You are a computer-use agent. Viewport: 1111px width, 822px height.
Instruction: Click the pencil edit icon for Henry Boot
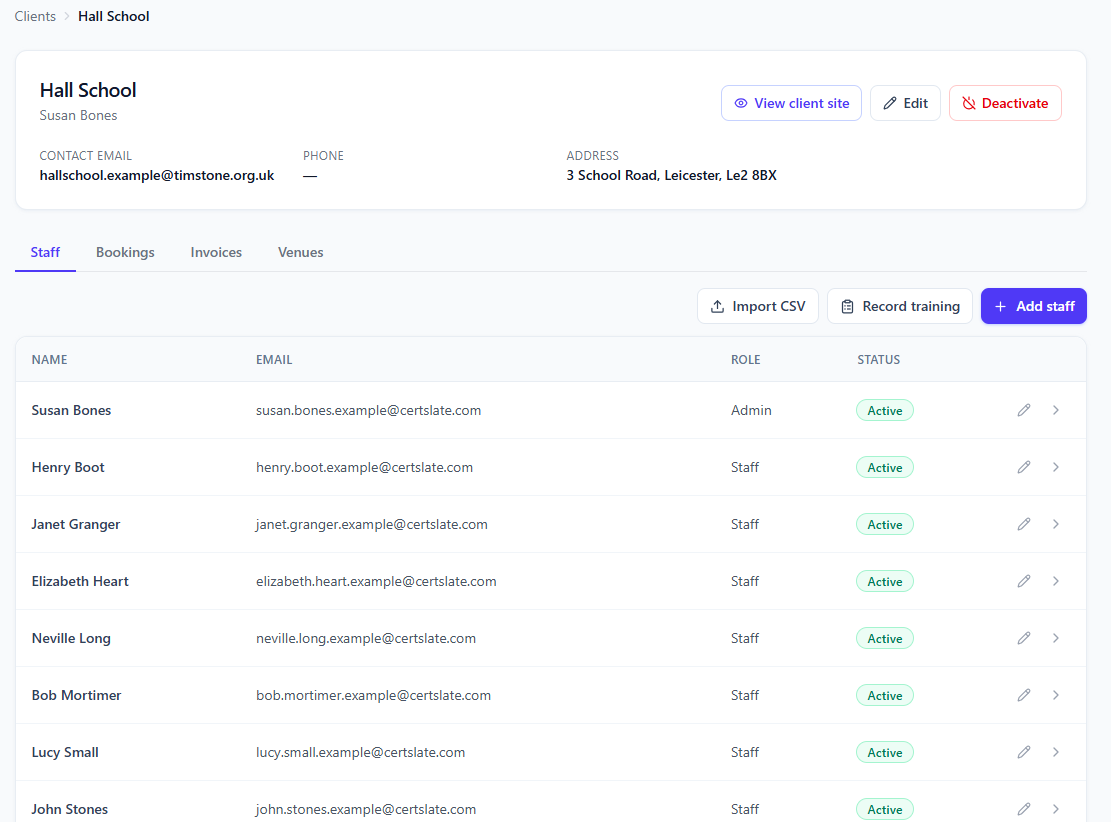[1024, 467]
